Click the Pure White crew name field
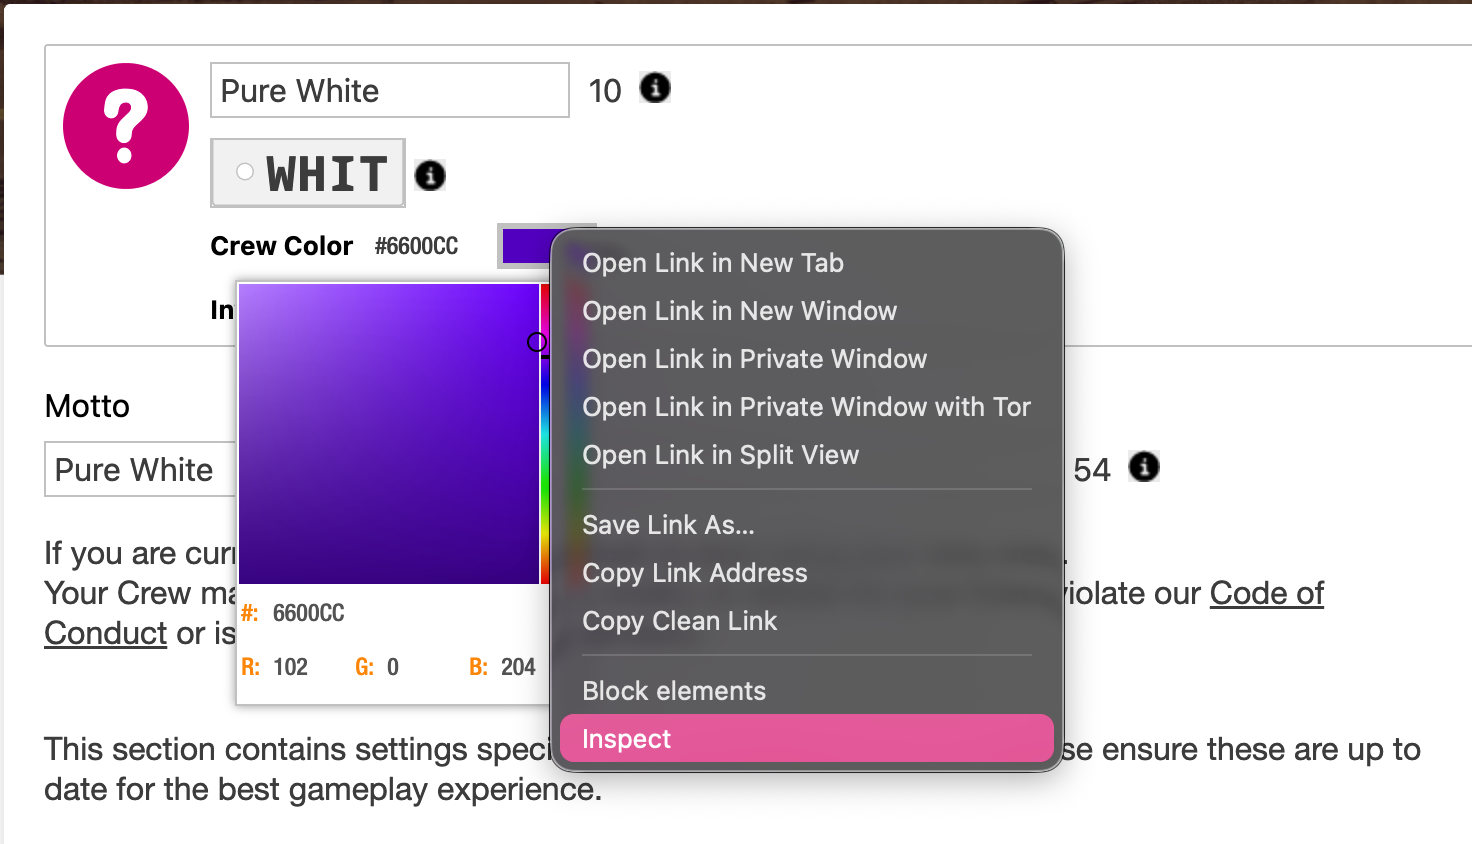This screenshot has width=1472, height=844. tap(389, 91)
